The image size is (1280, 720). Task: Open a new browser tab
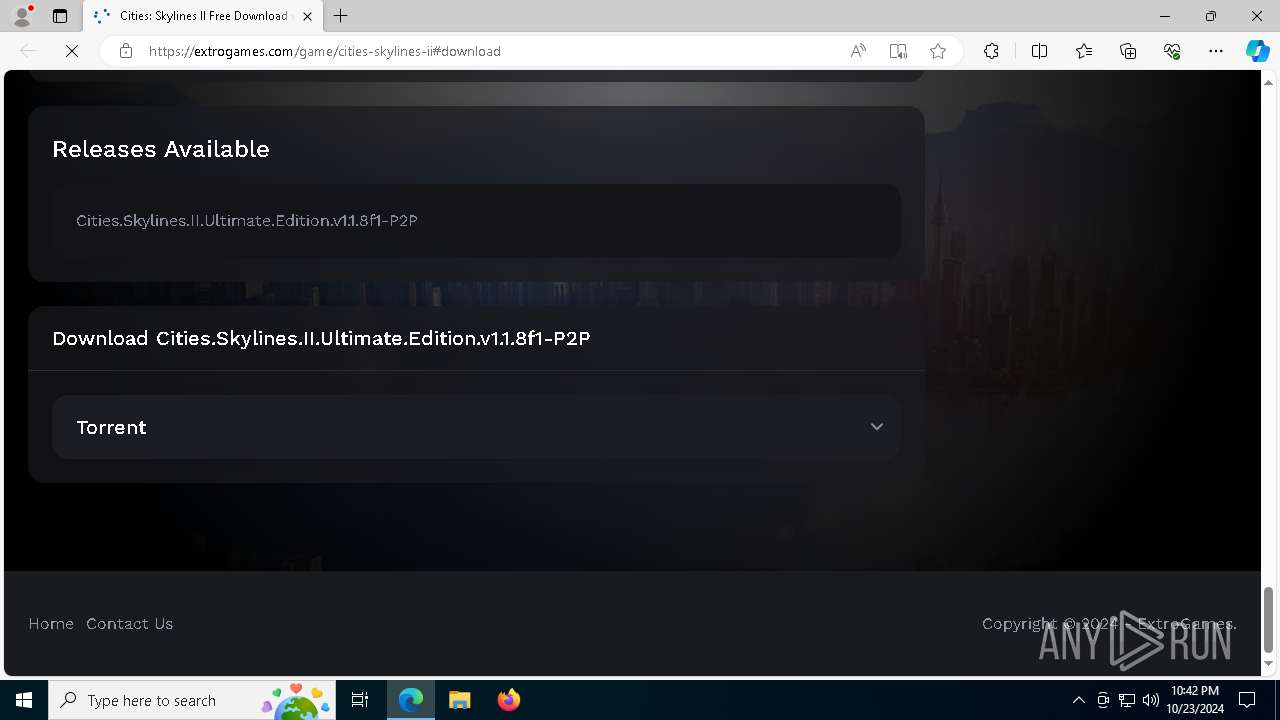click(x=341, y=16)
